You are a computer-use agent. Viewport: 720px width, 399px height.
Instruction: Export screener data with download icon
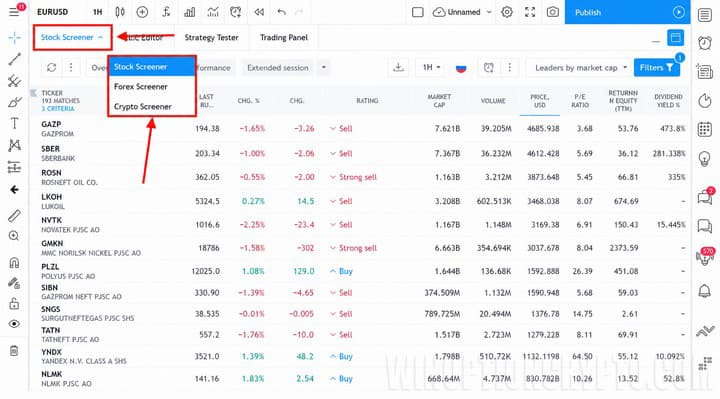point(398,67)
